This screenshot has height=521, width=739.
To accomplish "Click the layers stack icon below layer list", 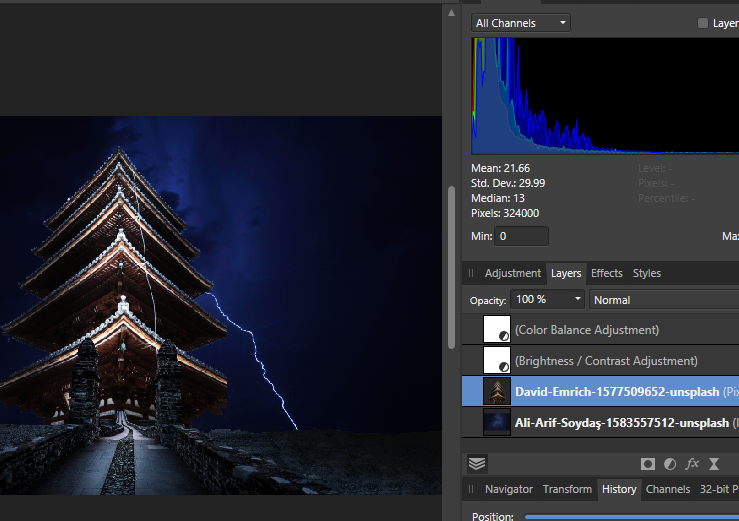I will [x=477, y=464].
